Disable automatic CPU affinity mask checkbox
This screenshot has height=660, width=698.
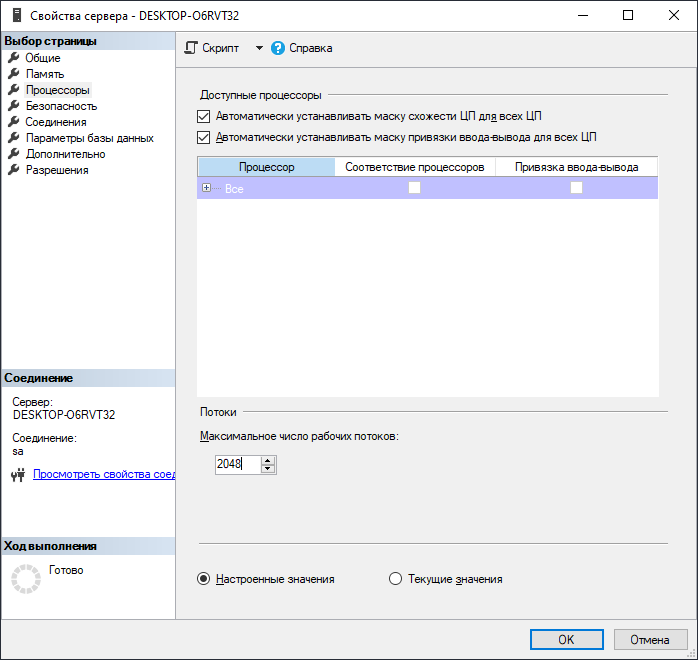205,116
